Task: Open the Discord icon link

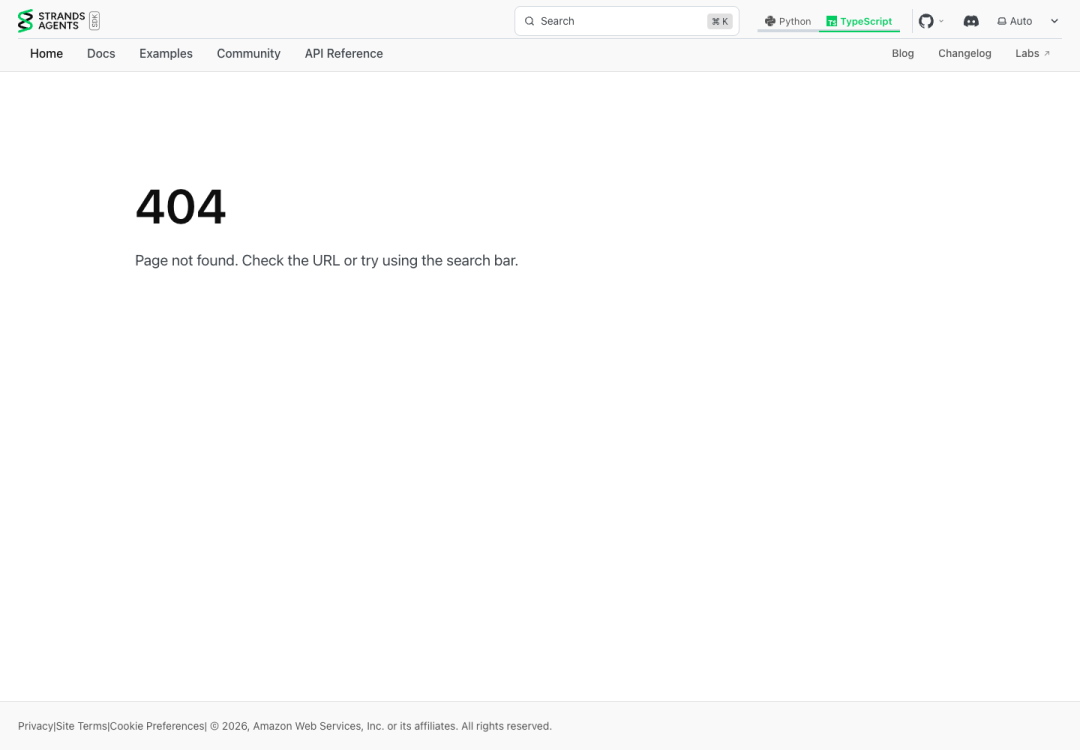Action: 970,21
